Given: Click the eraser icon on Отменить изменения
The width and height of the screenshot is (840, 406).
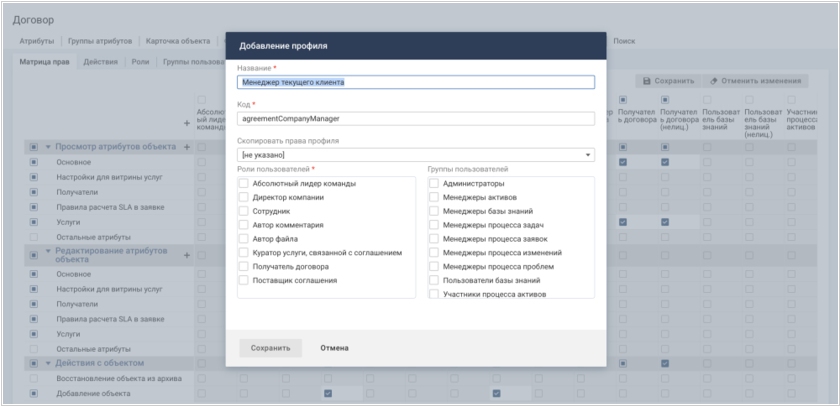Looking at the screenshot, I should (714, 80).
